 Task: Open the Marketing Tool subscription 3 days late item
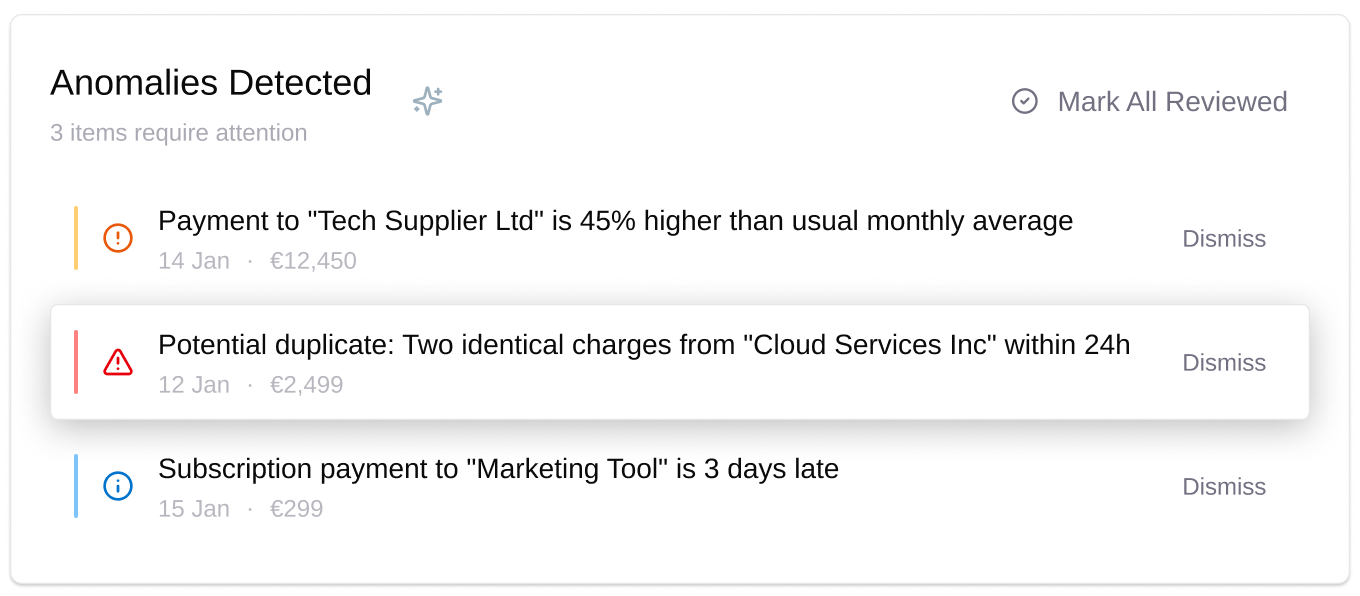[680, 486]
